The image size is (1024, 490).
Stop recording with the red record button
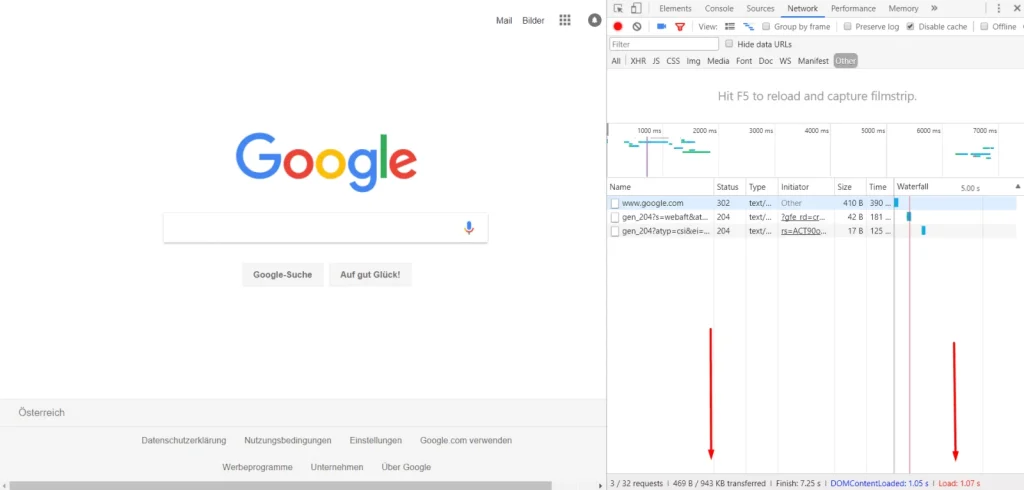(618, 27)
